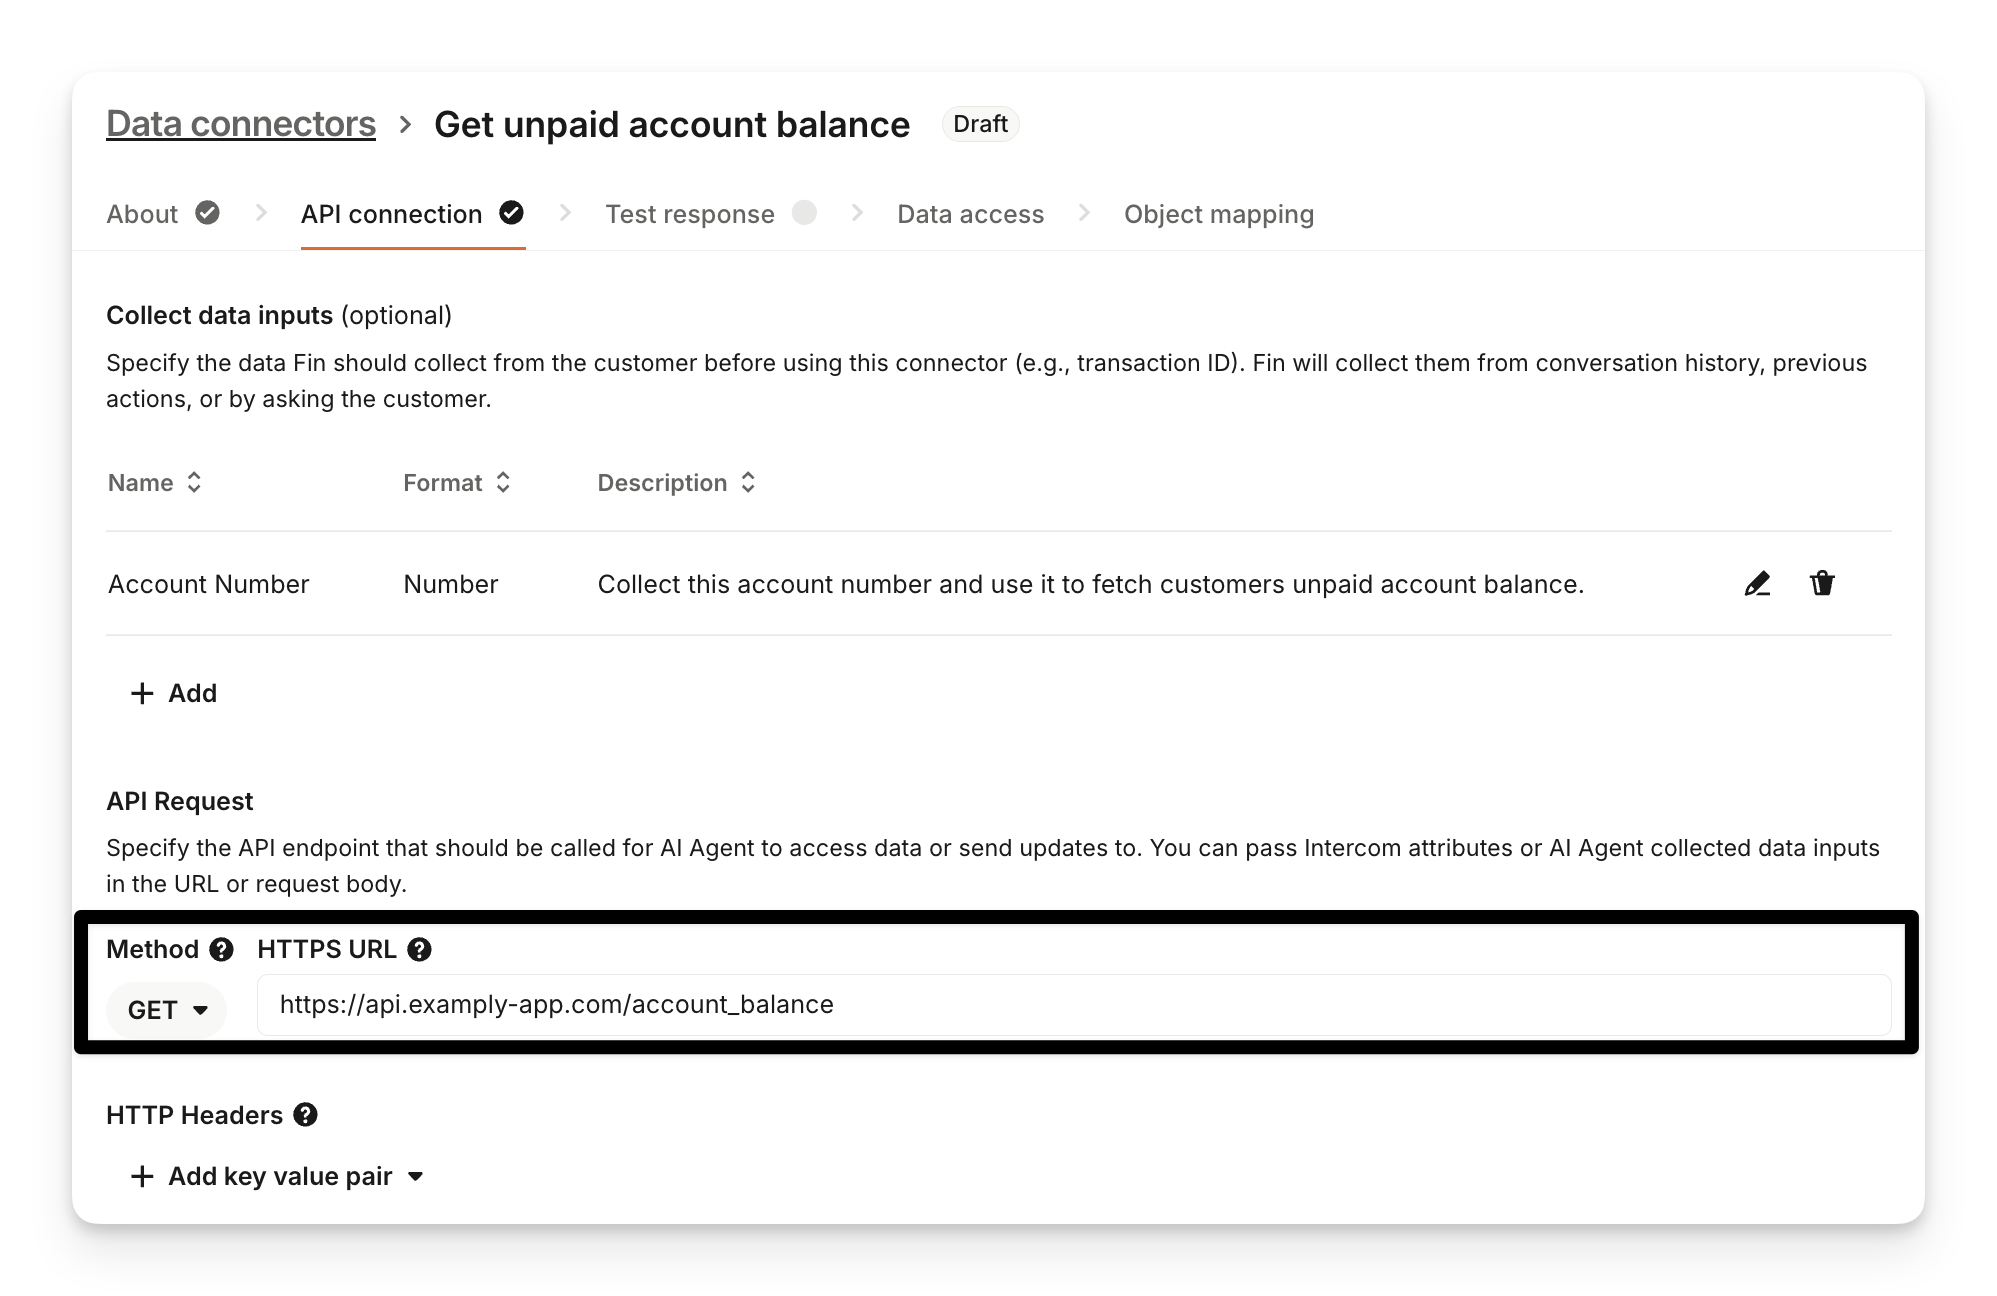Click the Method help question mark icon
This screenshot has width=1997, height=1296.
[221, 950]
